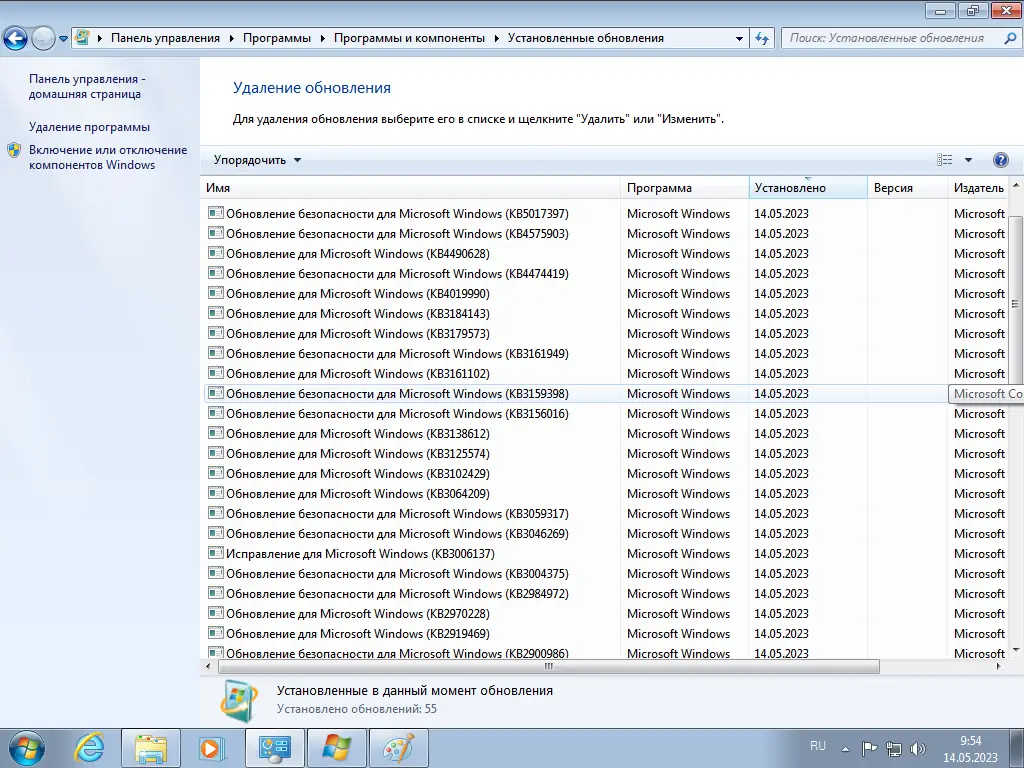Select Исправление KB3006137 row
Screen dimensions: 1024x768
605,554
